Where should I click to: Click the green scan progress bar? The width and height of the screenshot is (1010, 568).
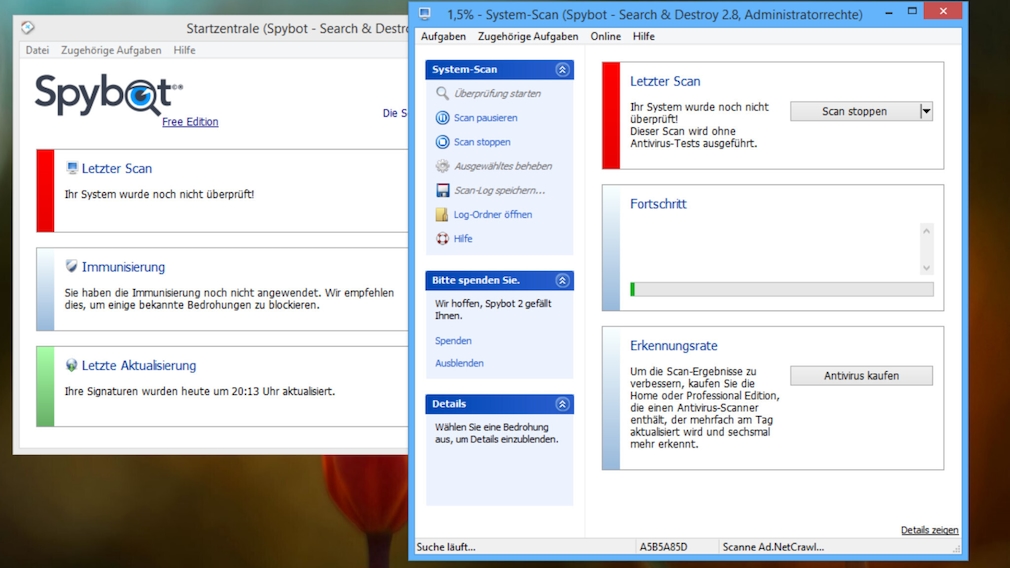[x=781, y=289]
